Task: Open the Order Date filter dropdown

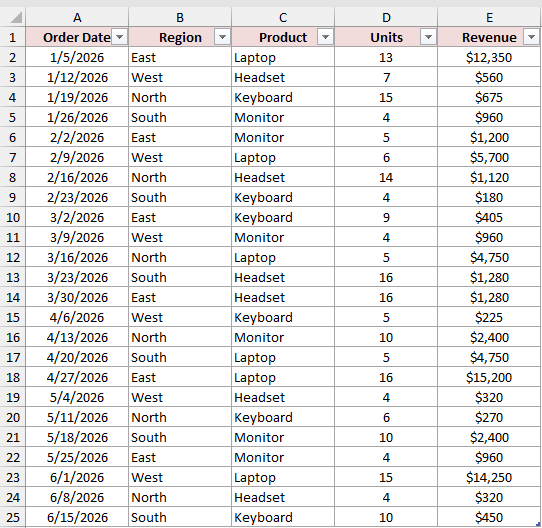Action: [x=120, y=37]
